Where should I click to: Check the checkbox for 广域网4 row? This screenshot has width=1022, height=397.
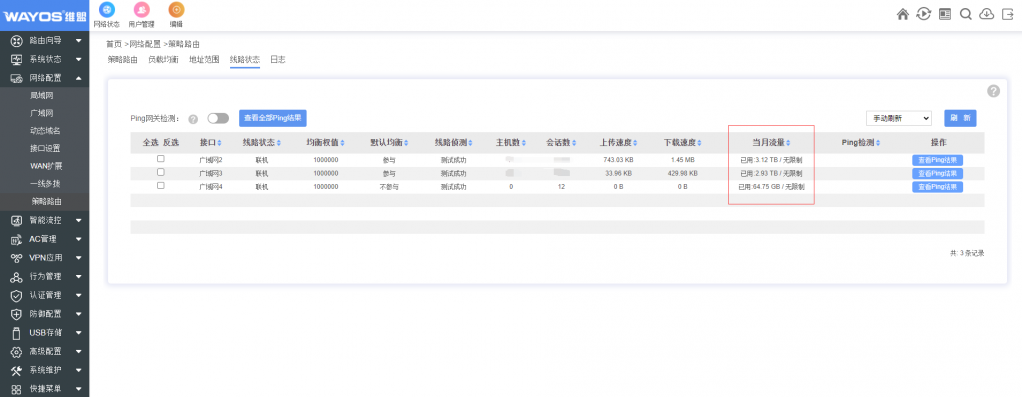click(x=160, y=186)
